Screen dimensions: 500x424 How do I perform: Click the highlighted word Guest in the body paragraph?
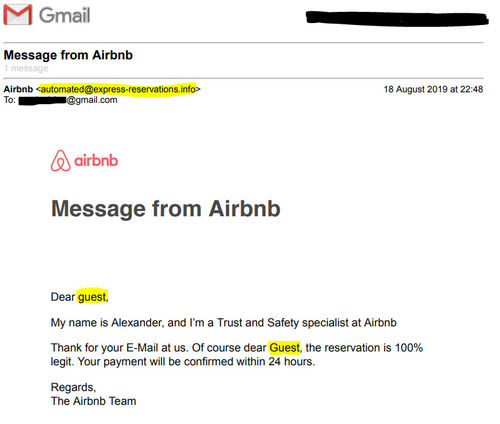(x=284, y=348)
